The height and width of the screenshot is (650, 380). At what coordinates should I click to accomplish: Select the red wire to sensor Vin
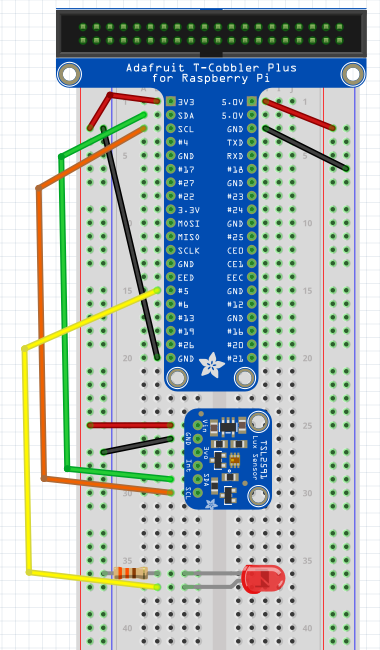[130, 425]
